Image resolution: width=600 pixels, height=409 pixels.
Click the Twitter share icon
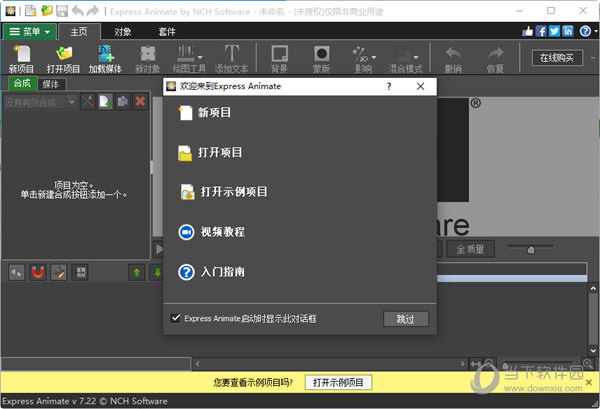coord(554,31)
